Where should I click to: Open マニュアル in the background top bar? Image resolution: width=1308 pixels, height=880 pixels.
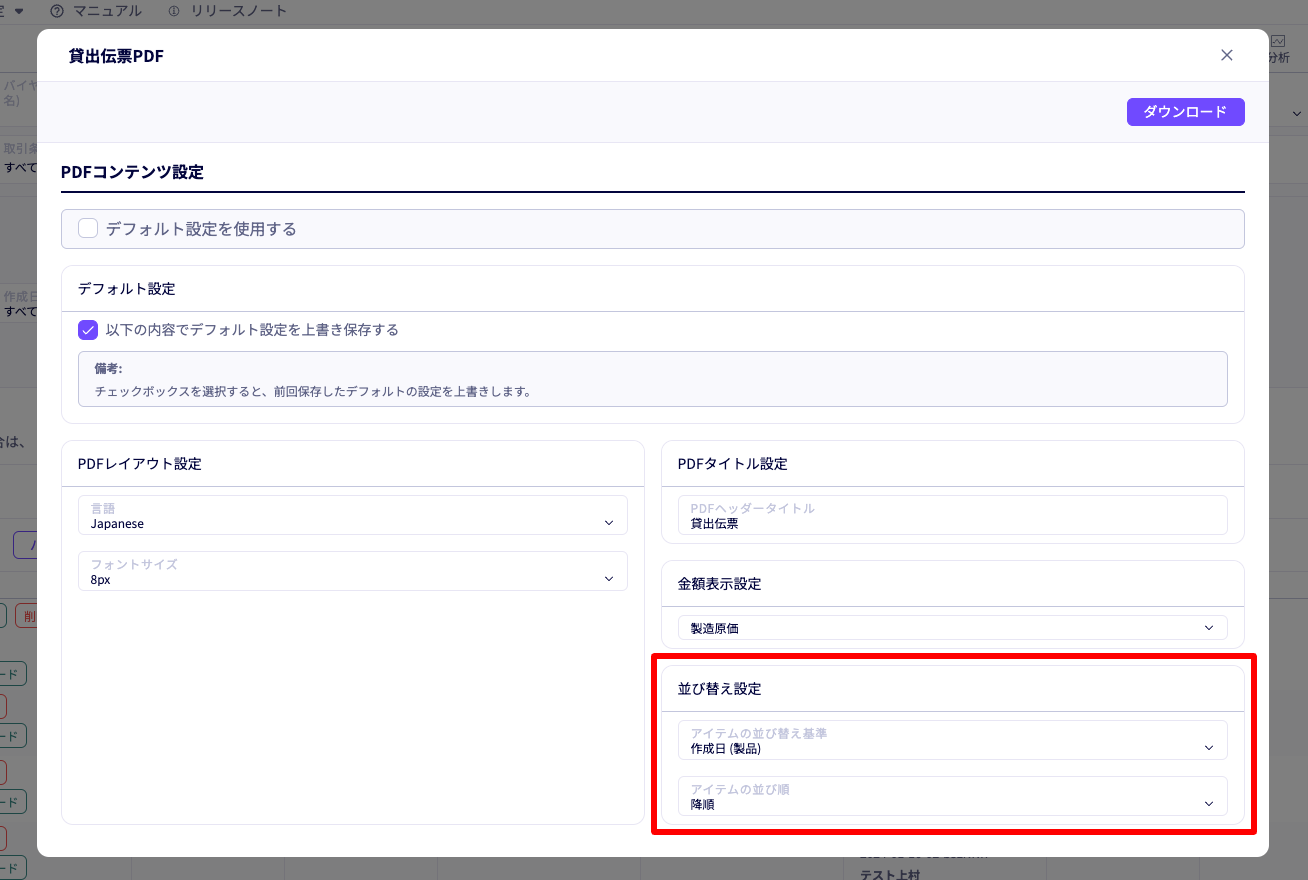(96, 11)
